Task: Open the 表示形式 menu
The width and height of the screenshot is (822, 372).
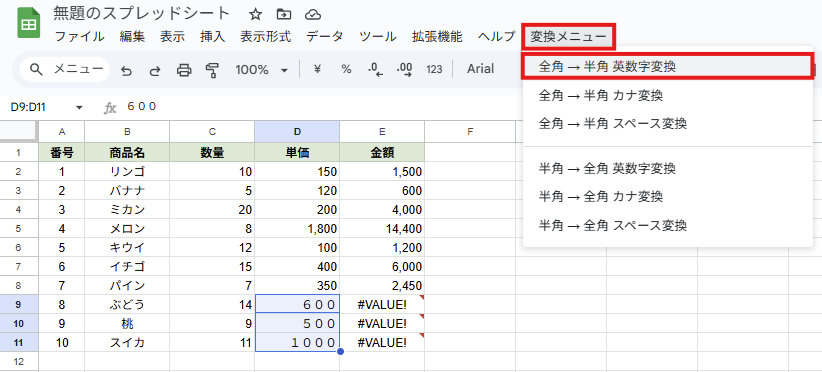Action: pyautogui.click(x=266, y=37)
